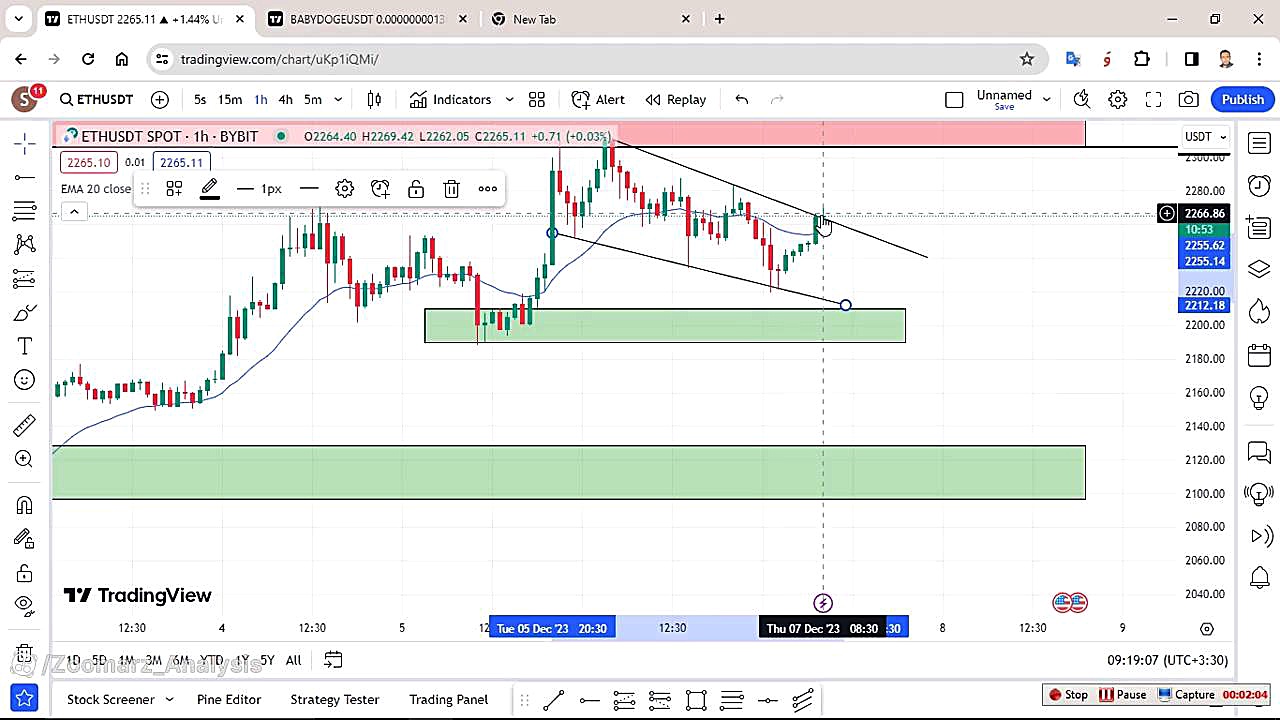This screenshot has height=720, width=1280.
Task: Open the ETHUSDT symbol search
Action: click(x=96, y=99)
